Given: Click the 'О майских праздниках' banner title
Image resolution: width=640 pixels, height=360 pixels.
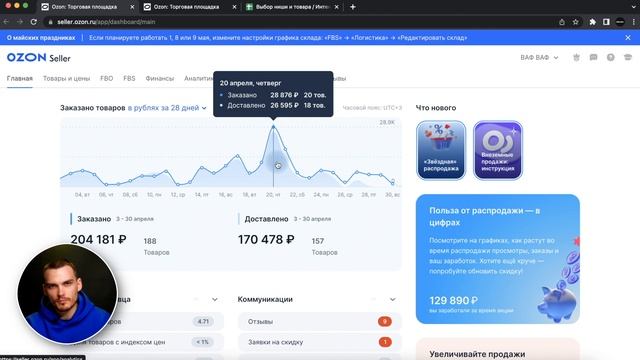Looking at the screenshot, I should [41, 38].
